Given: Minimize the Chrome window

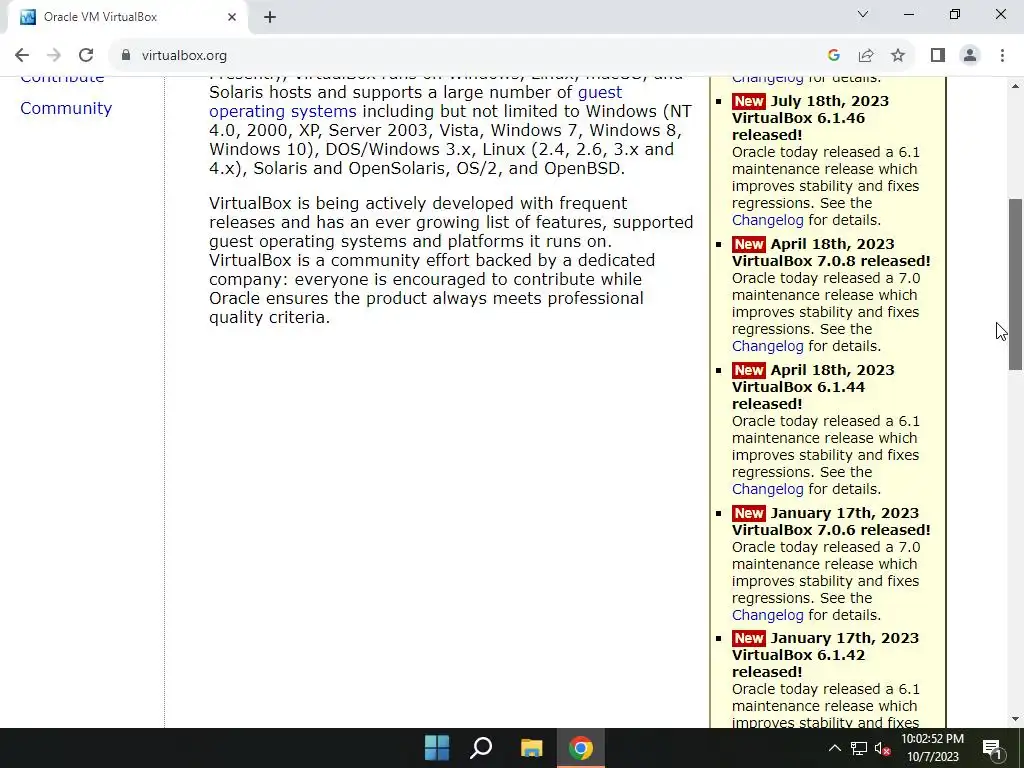Looking at the screenshot, I should click(x=908, y=14).
